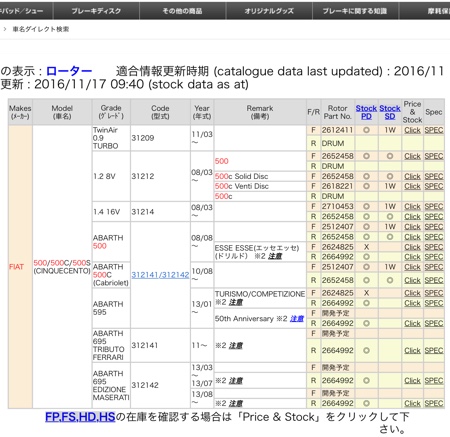
Task: Go to 車名ダイレクト検索 breadcrumb
Action: click(x=41, y=29)
